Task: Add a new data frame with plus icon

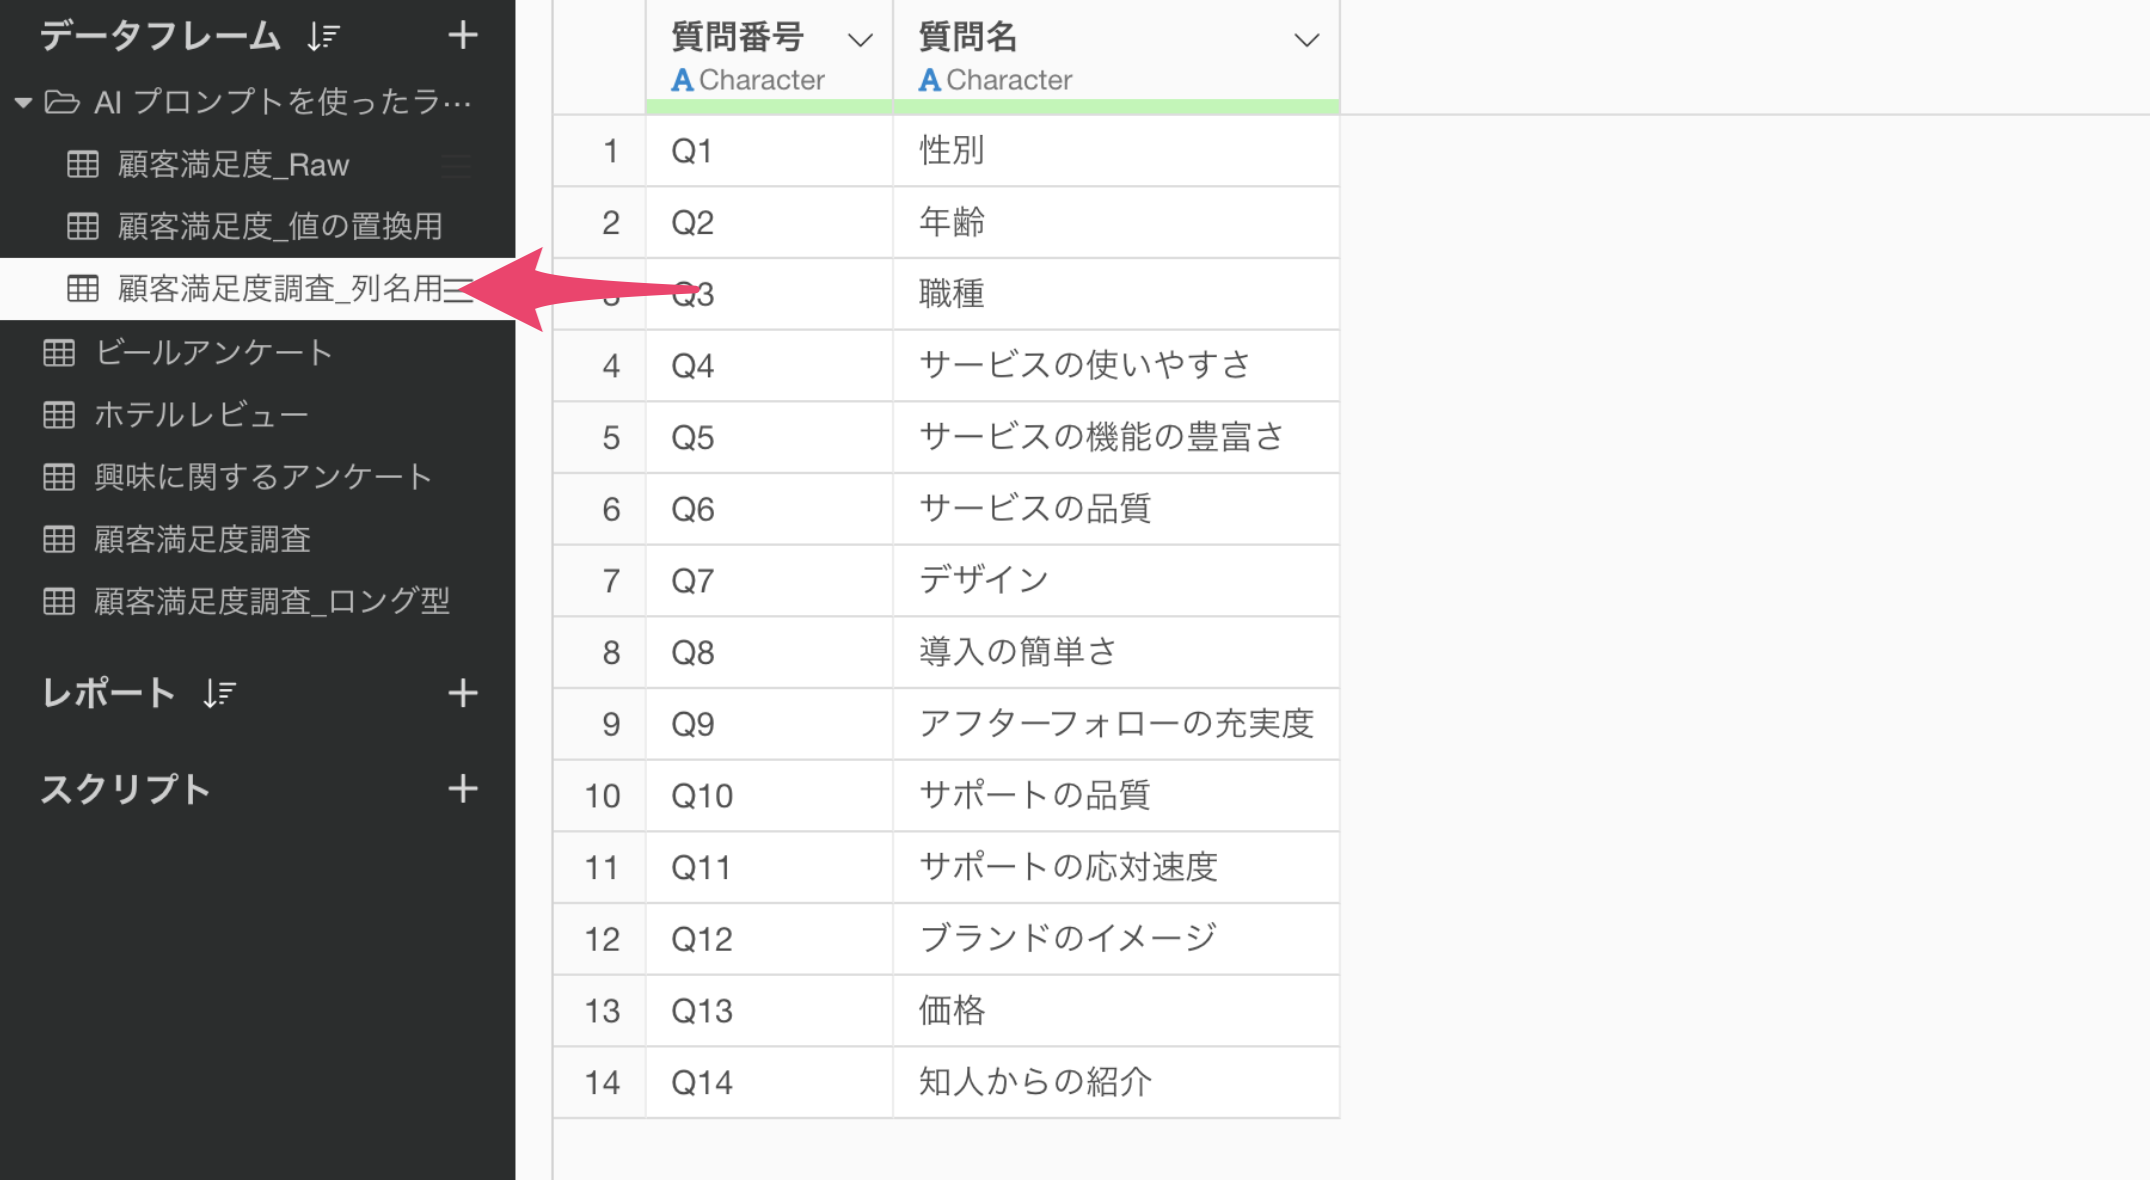Action: pos(462,36)
